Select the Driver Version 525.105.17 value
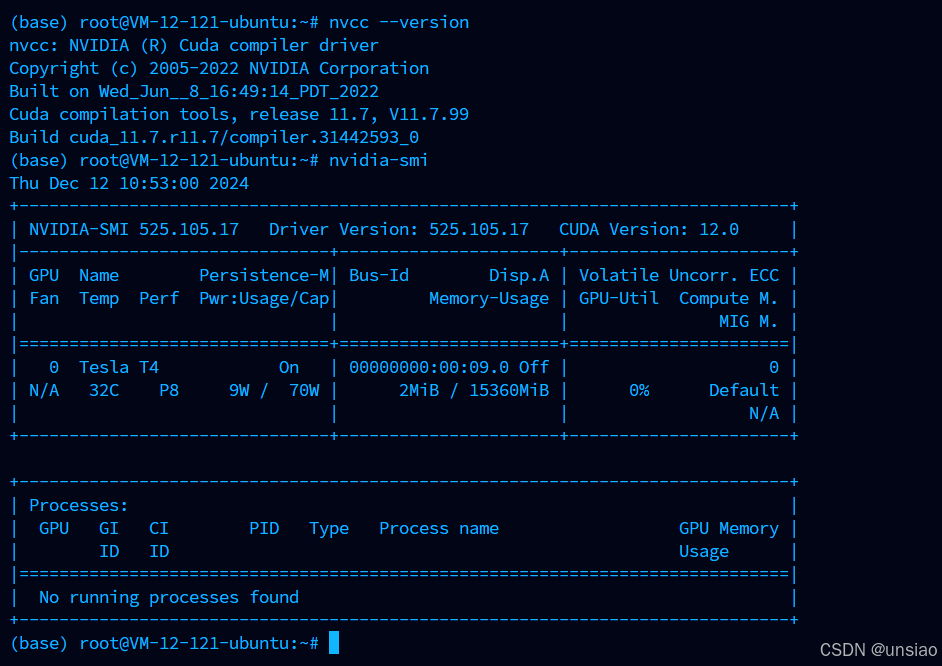This screenshot has height=666, width=942. (x=479, y=229)
